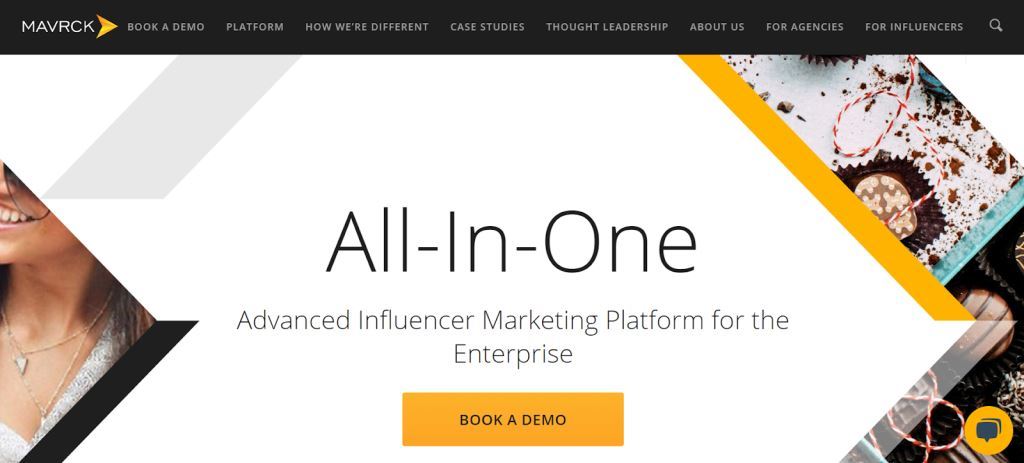
Task: Select Thought Leadership in the navbar
Action: [607, 27]
